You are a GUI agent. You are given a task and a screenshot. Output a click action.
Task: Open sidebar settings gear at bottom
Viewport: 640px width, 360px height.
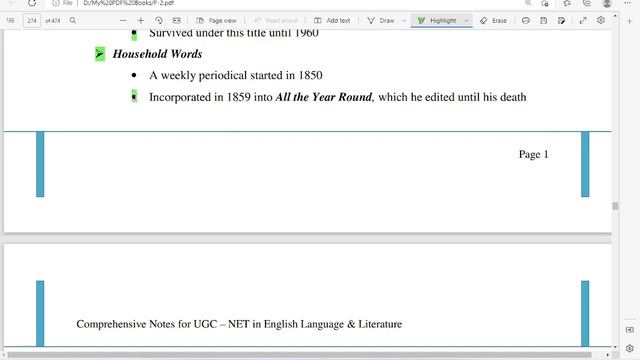click(629, 349)
